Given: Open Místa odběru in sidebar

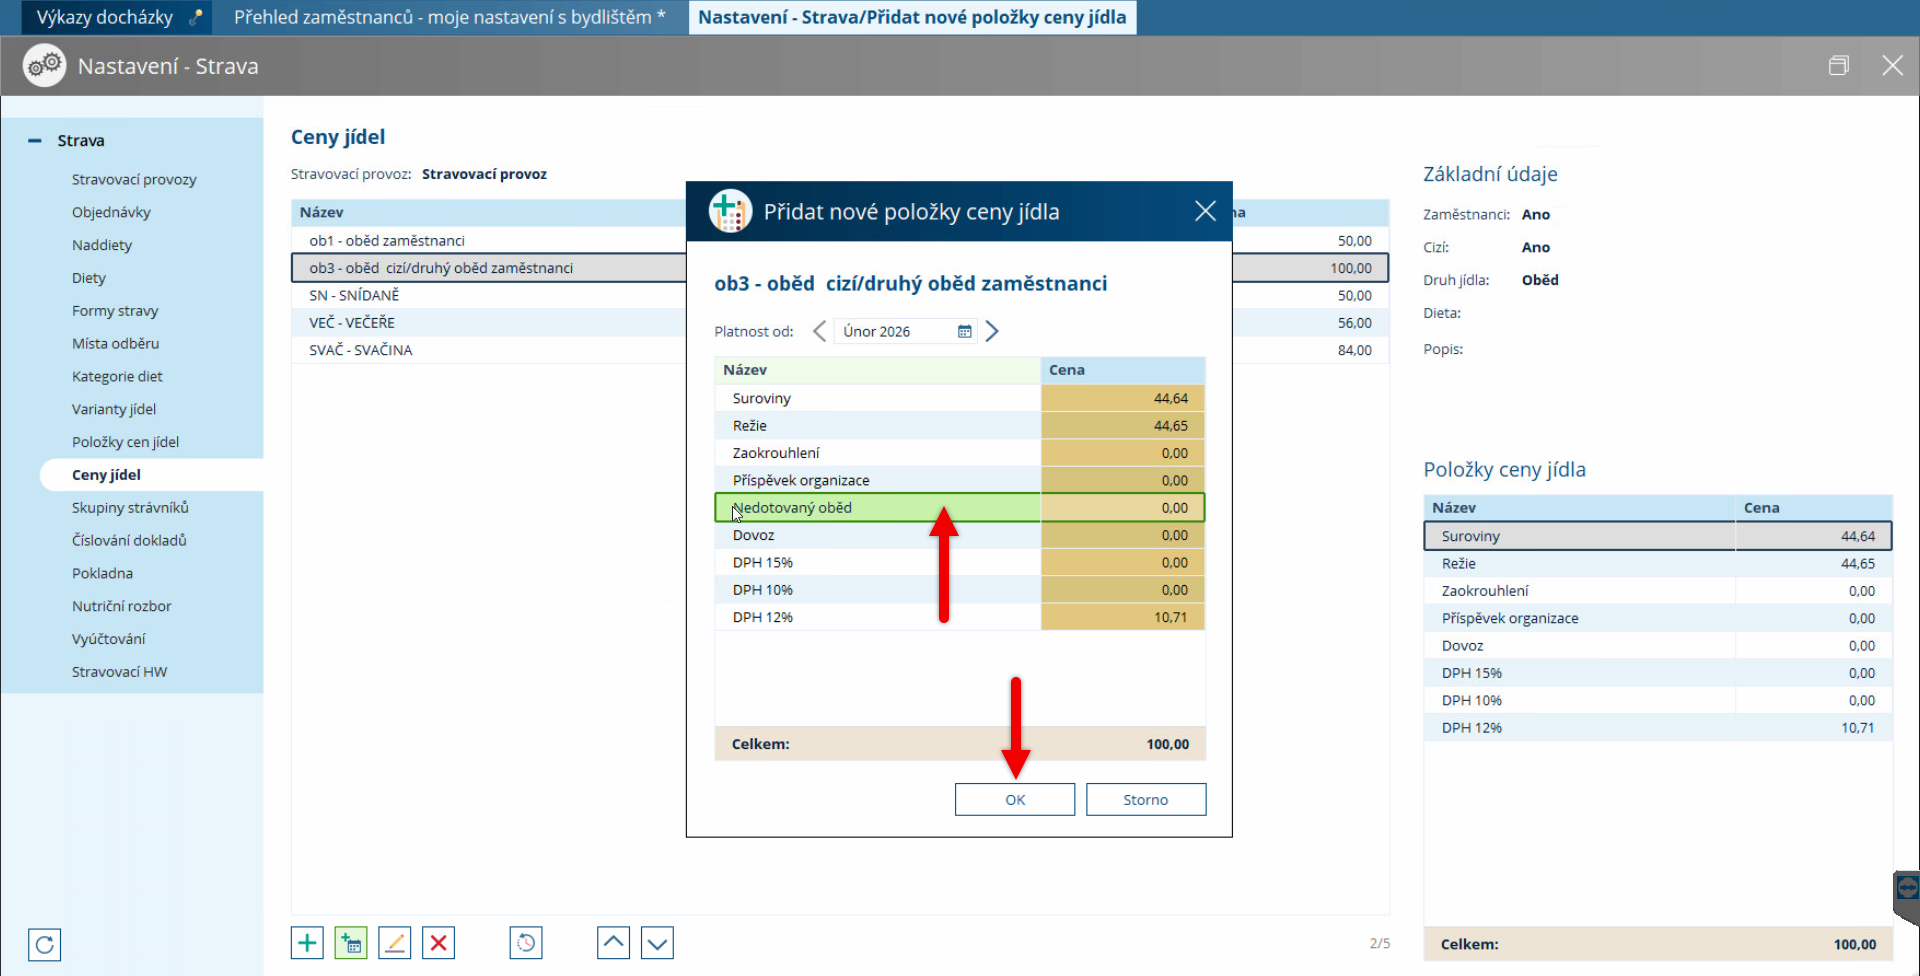Looking at the screenshot, I should 116,344.
